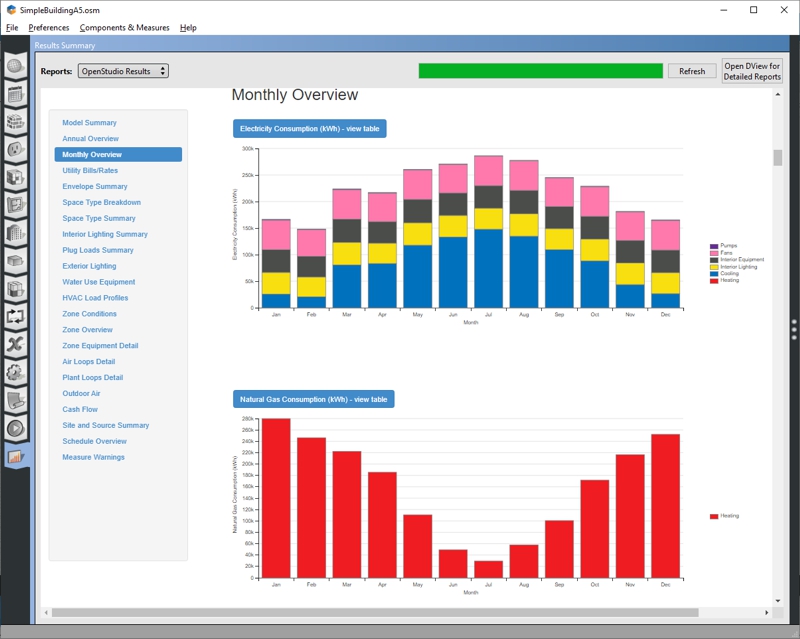Open the Loads tab outlet icon
The image size is (800, 639).
(x=15, y=150)
